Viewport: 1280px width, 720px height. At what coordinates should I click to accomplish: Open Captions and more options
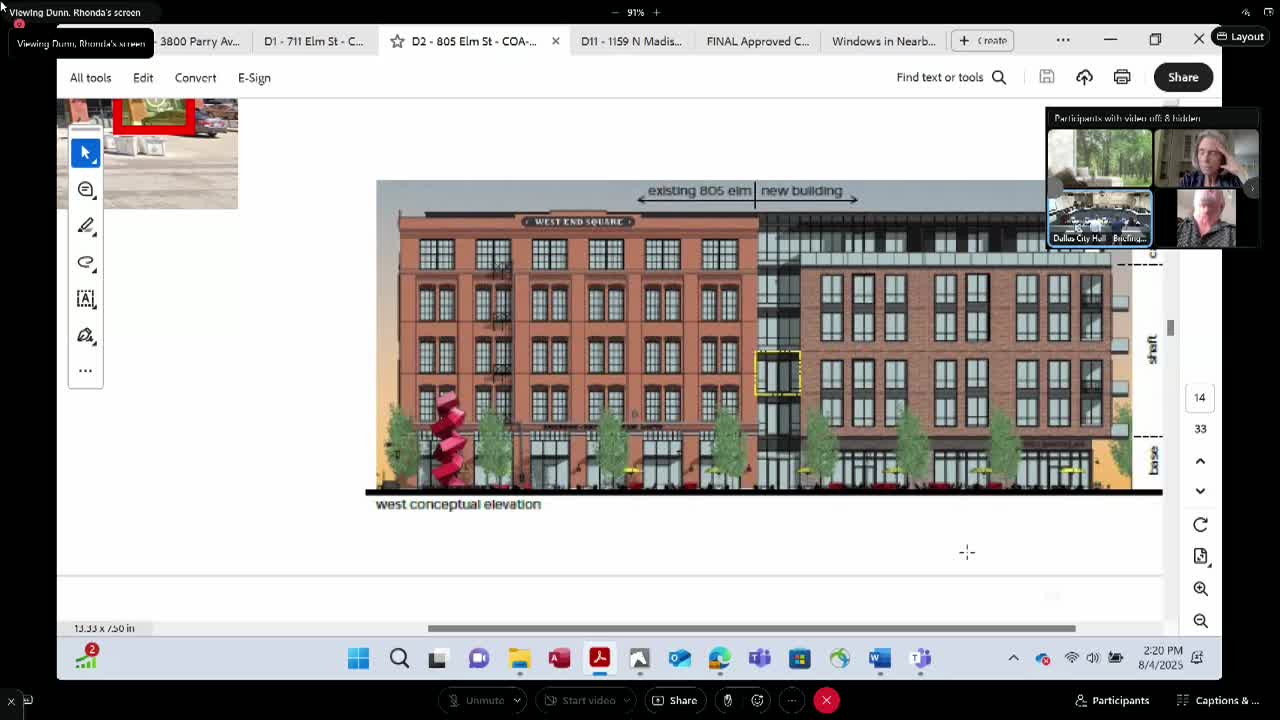tap(1217, 700)
